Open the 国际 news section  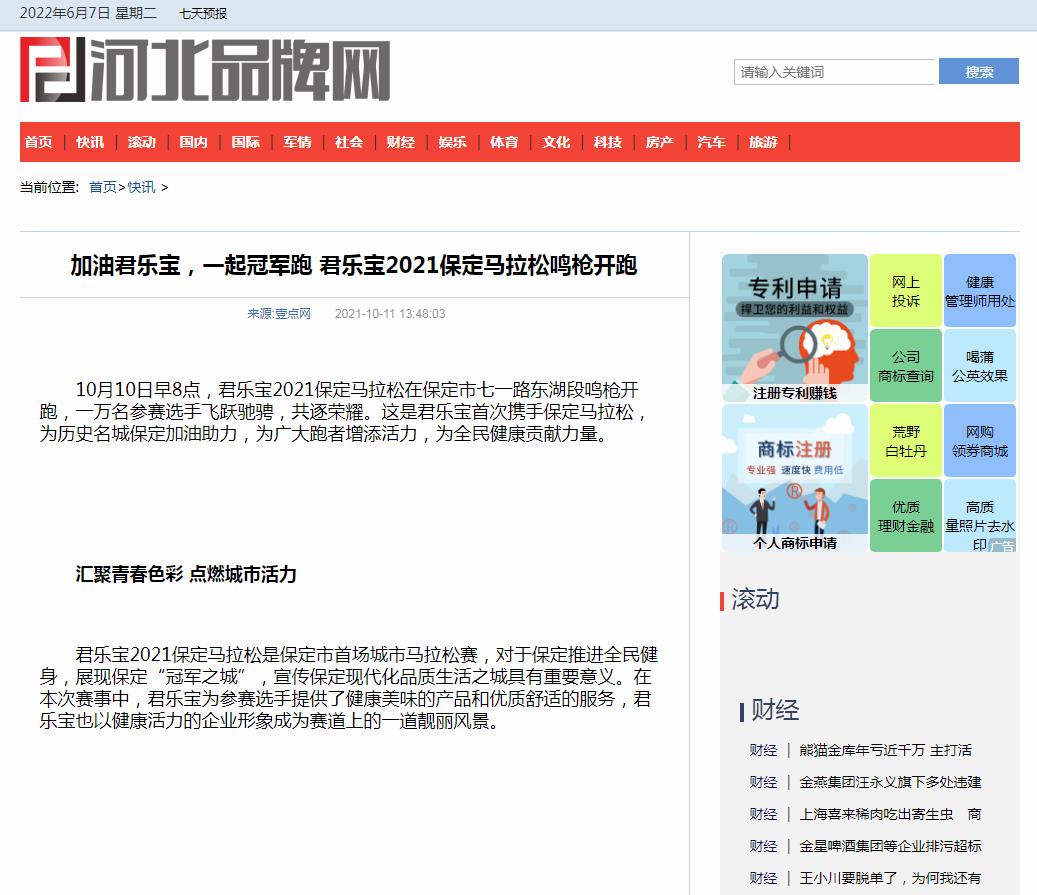[245, 142]
